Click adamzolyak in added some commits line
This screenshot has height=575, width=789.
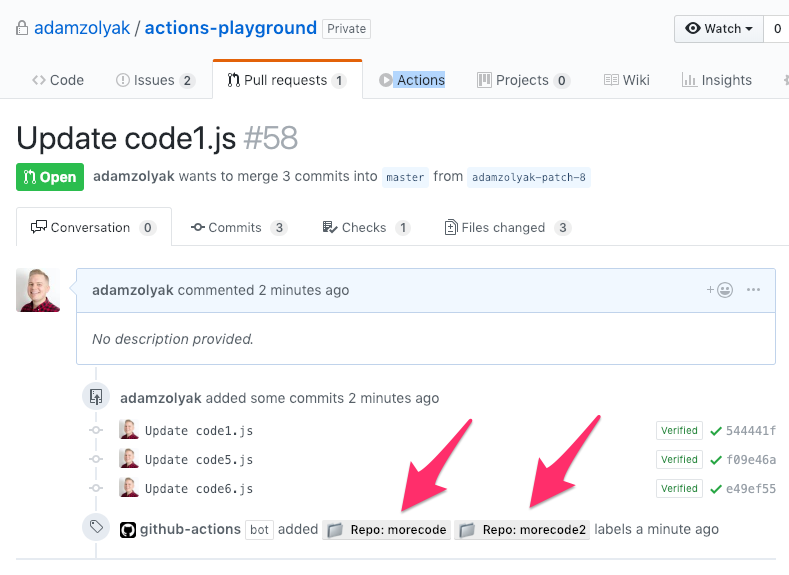161,398
